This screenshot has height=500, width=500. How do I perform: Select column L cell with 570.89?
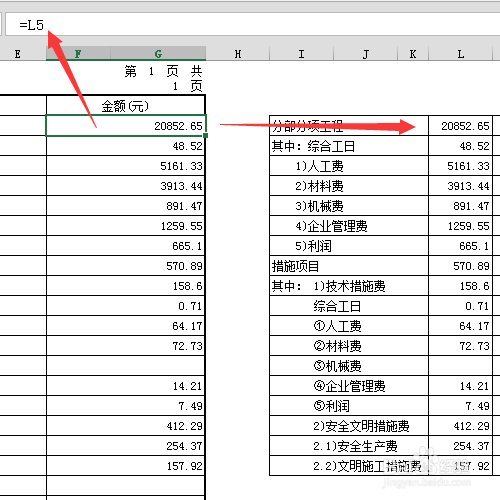460,266
